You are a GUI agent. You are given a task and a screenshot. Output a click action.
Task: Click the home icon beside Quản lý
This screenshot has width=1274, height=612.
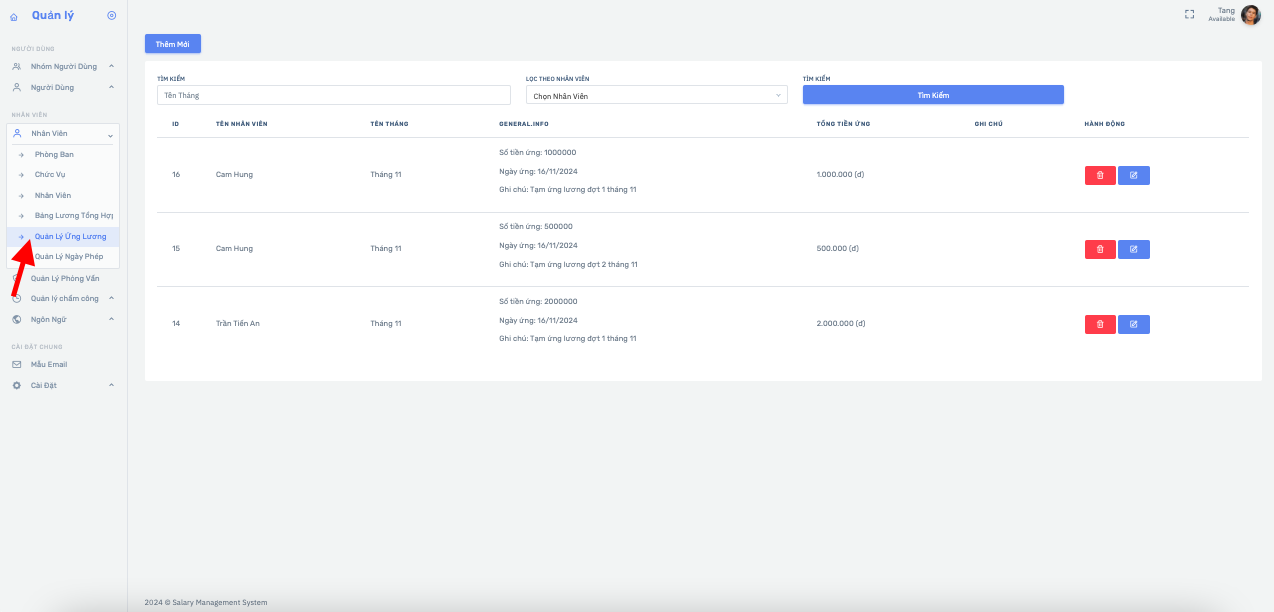point(14,16)
